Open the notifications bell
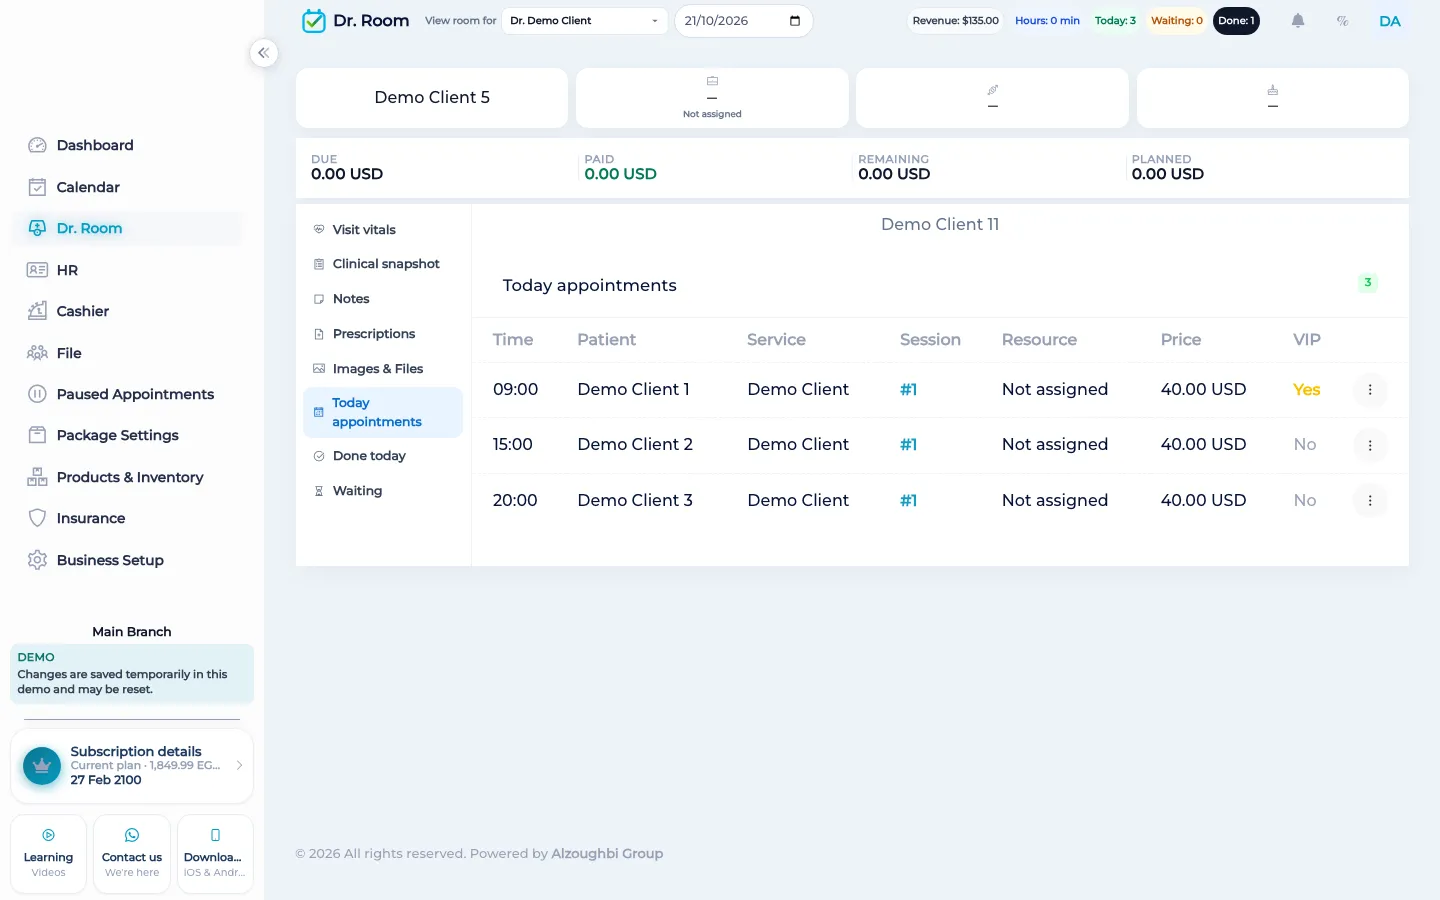The width and height of the screenshot is (1440, 900). coord(1297,21)
